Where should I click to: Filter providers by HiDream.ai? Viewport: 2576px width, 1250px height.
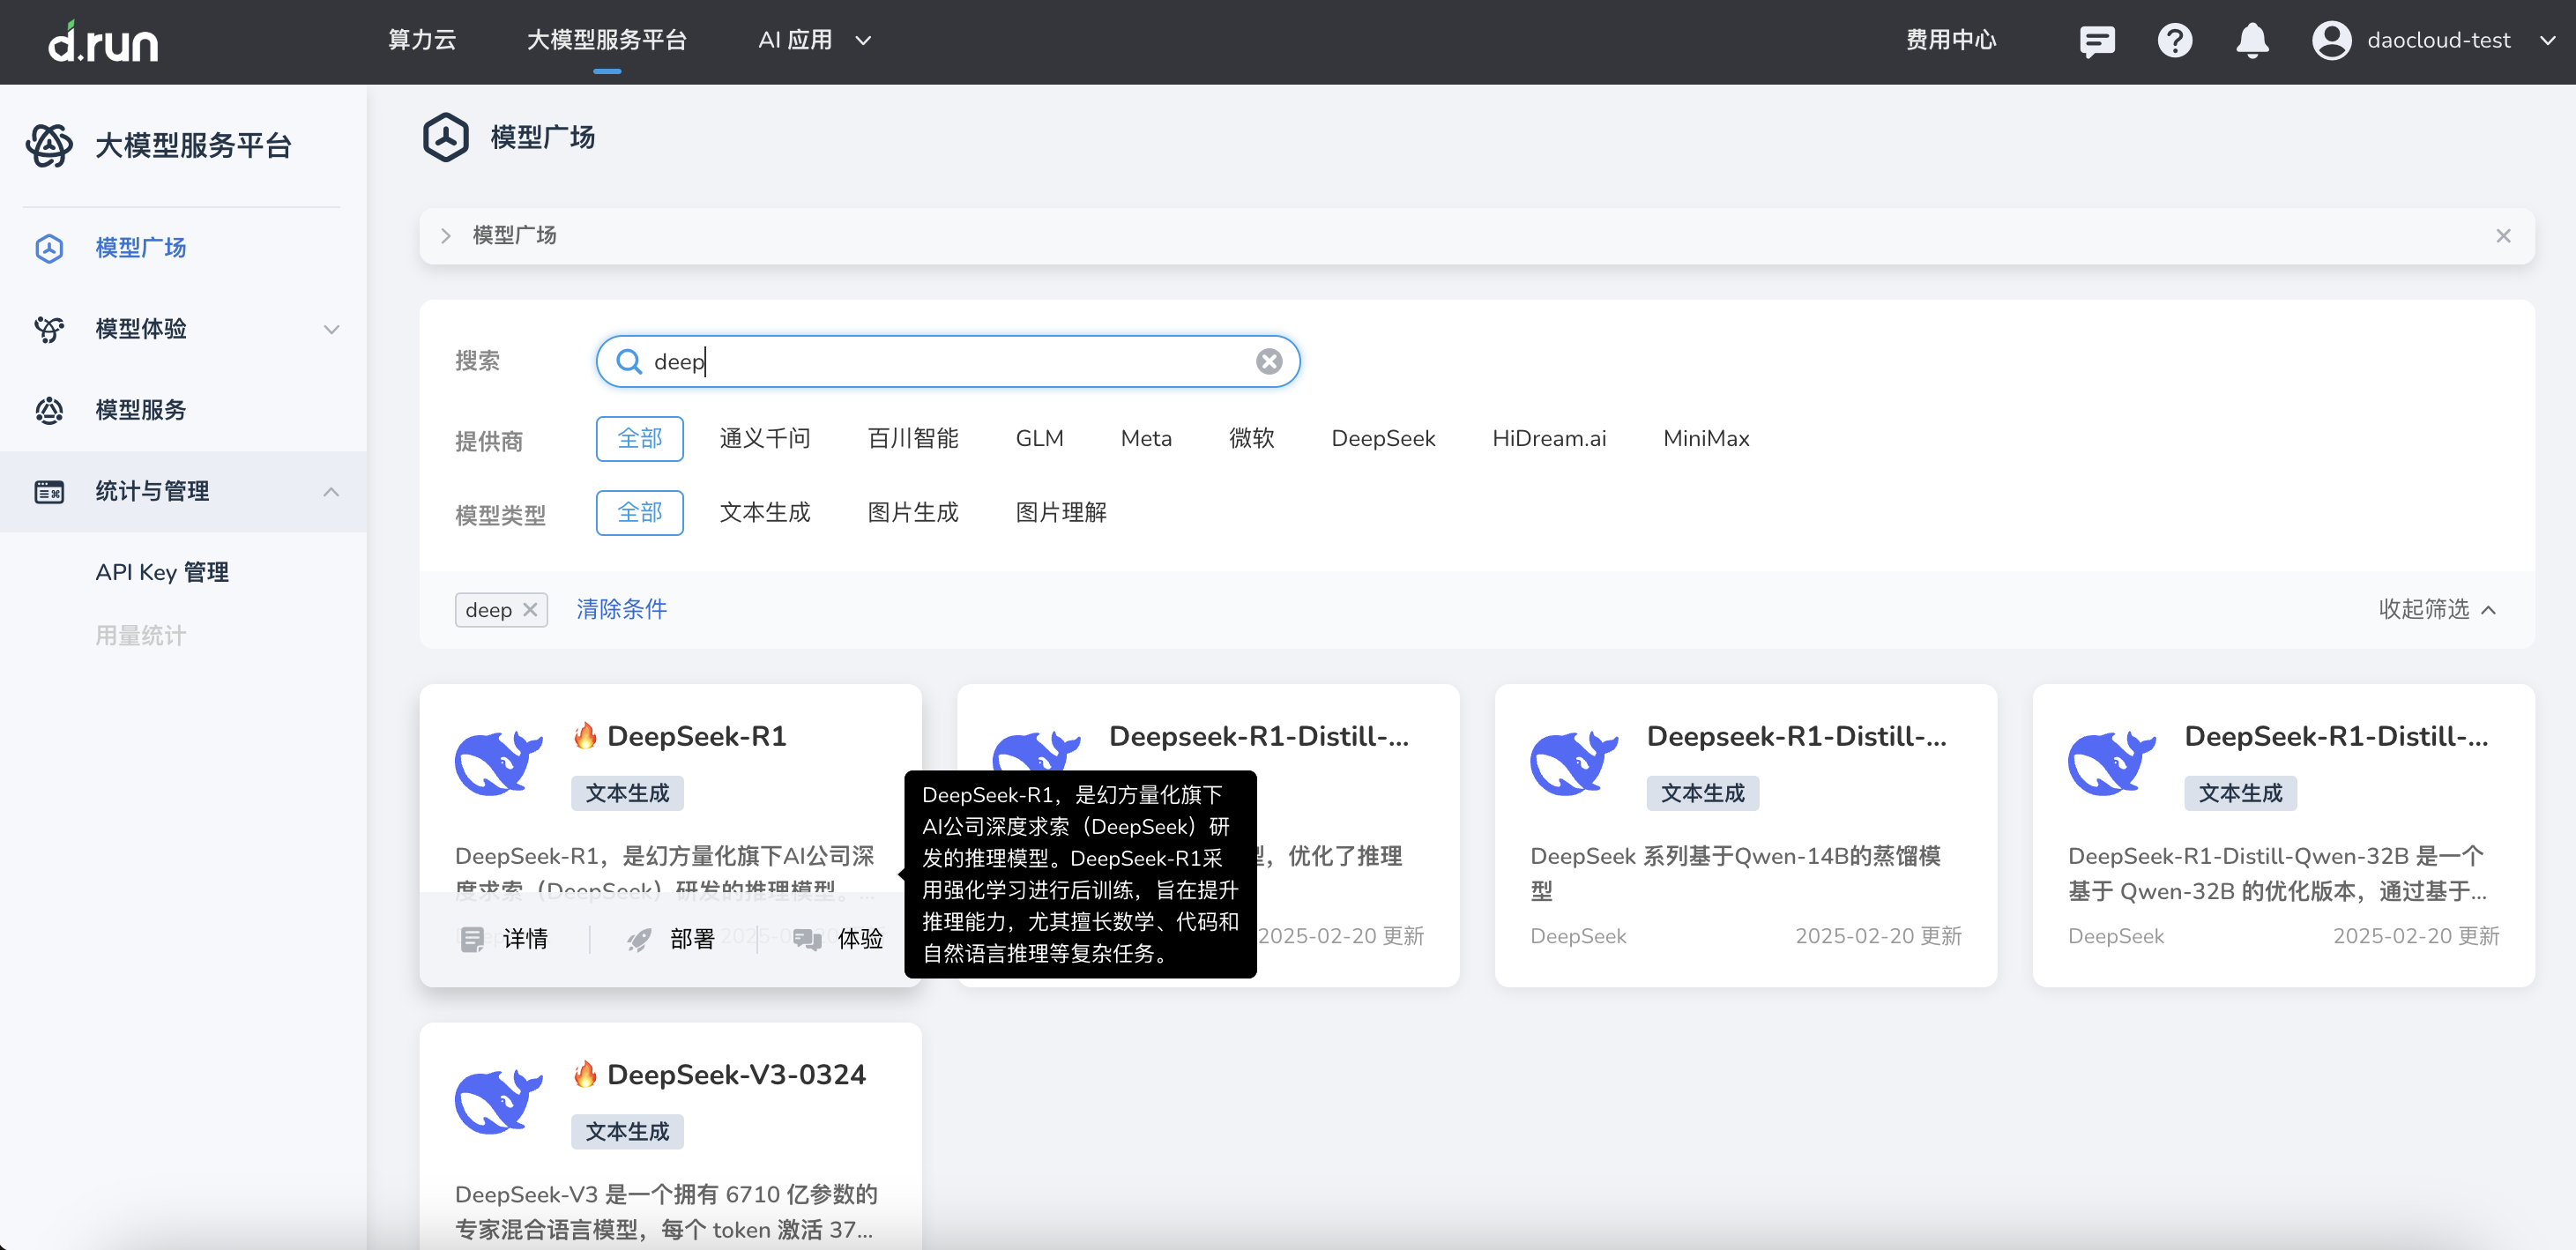1549,439
